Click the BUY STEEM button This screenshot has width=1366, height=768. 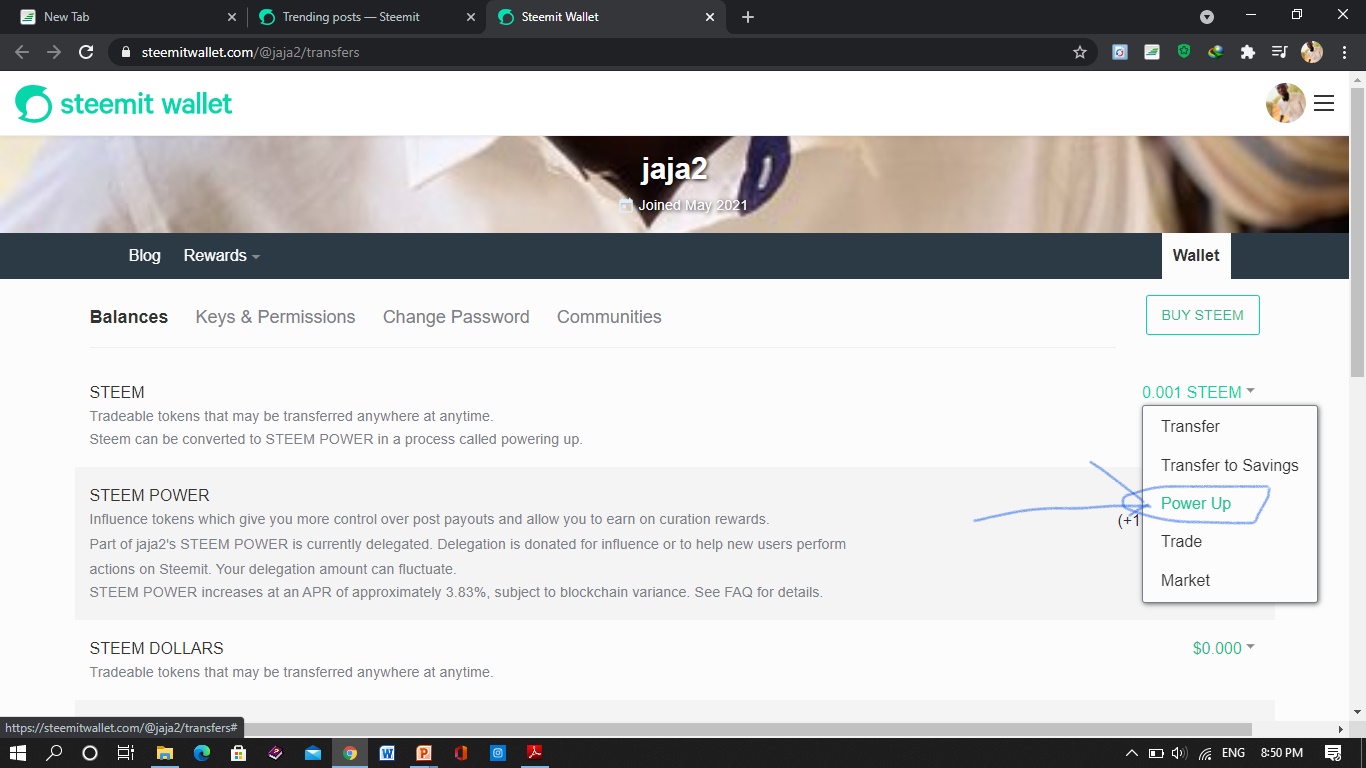click(1202, 314)
